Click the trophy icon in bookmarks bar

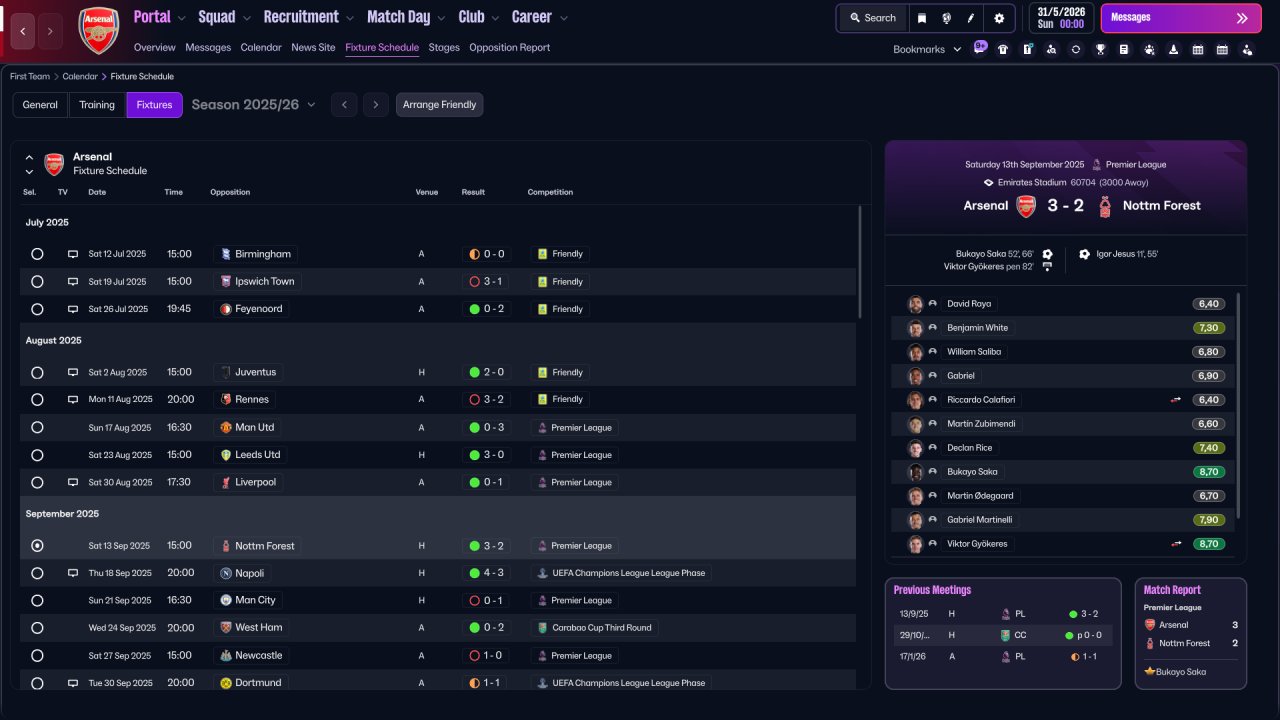[x=1100, y=49]
